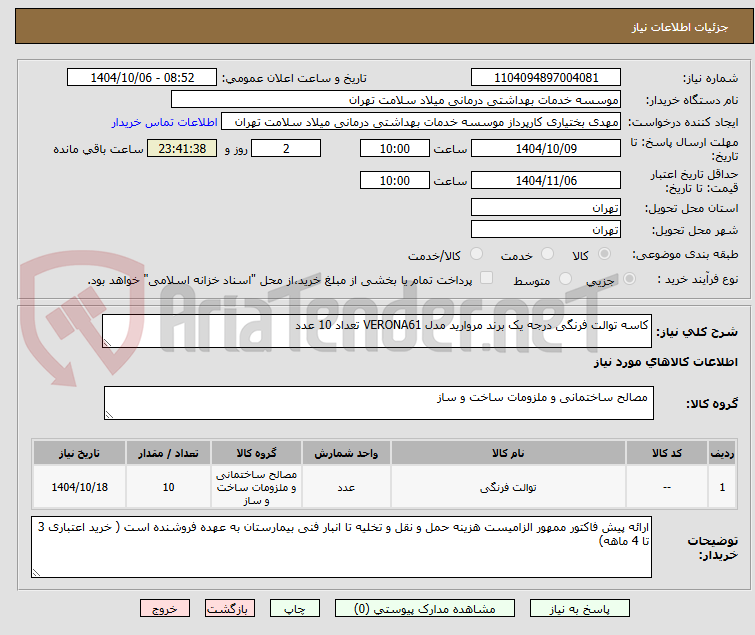Click the need date cell 1404/10/18
The image size is (755, 635).
pyautogui.click(x=79, y=487)
